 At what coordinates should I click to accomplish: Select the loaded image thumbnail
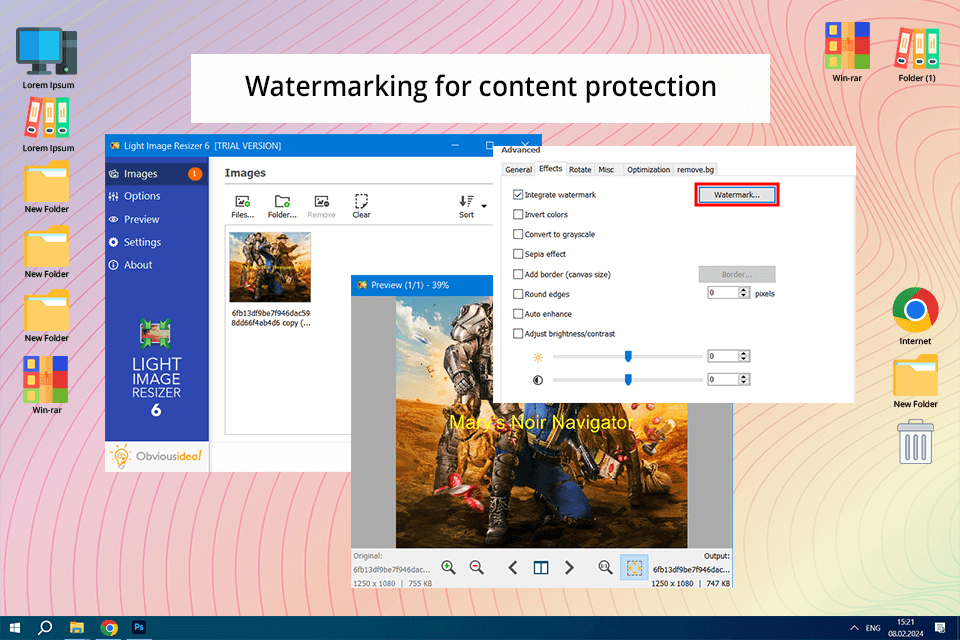270,267
